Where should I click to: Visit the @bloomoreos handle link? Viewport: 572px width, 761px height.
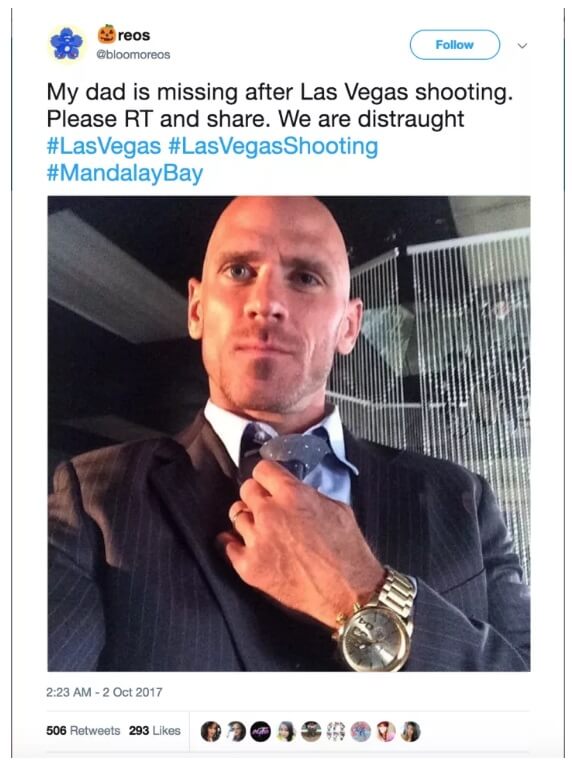133,55
